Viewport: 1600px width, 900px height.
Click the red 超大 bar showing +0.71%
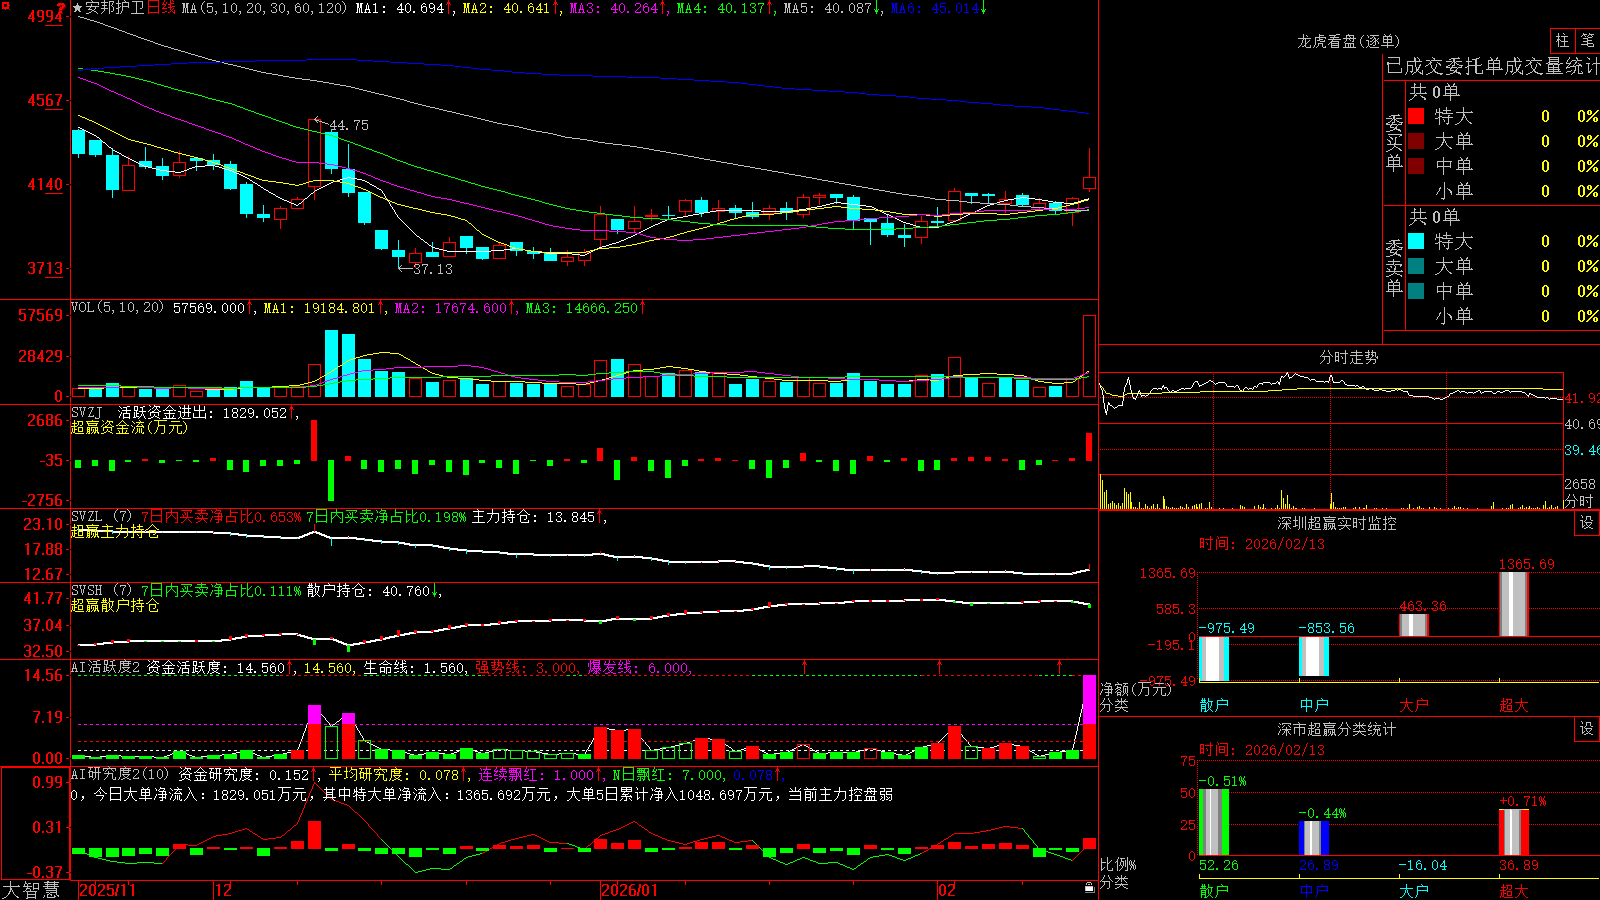pyautogui.click(x=1514, y=832)
